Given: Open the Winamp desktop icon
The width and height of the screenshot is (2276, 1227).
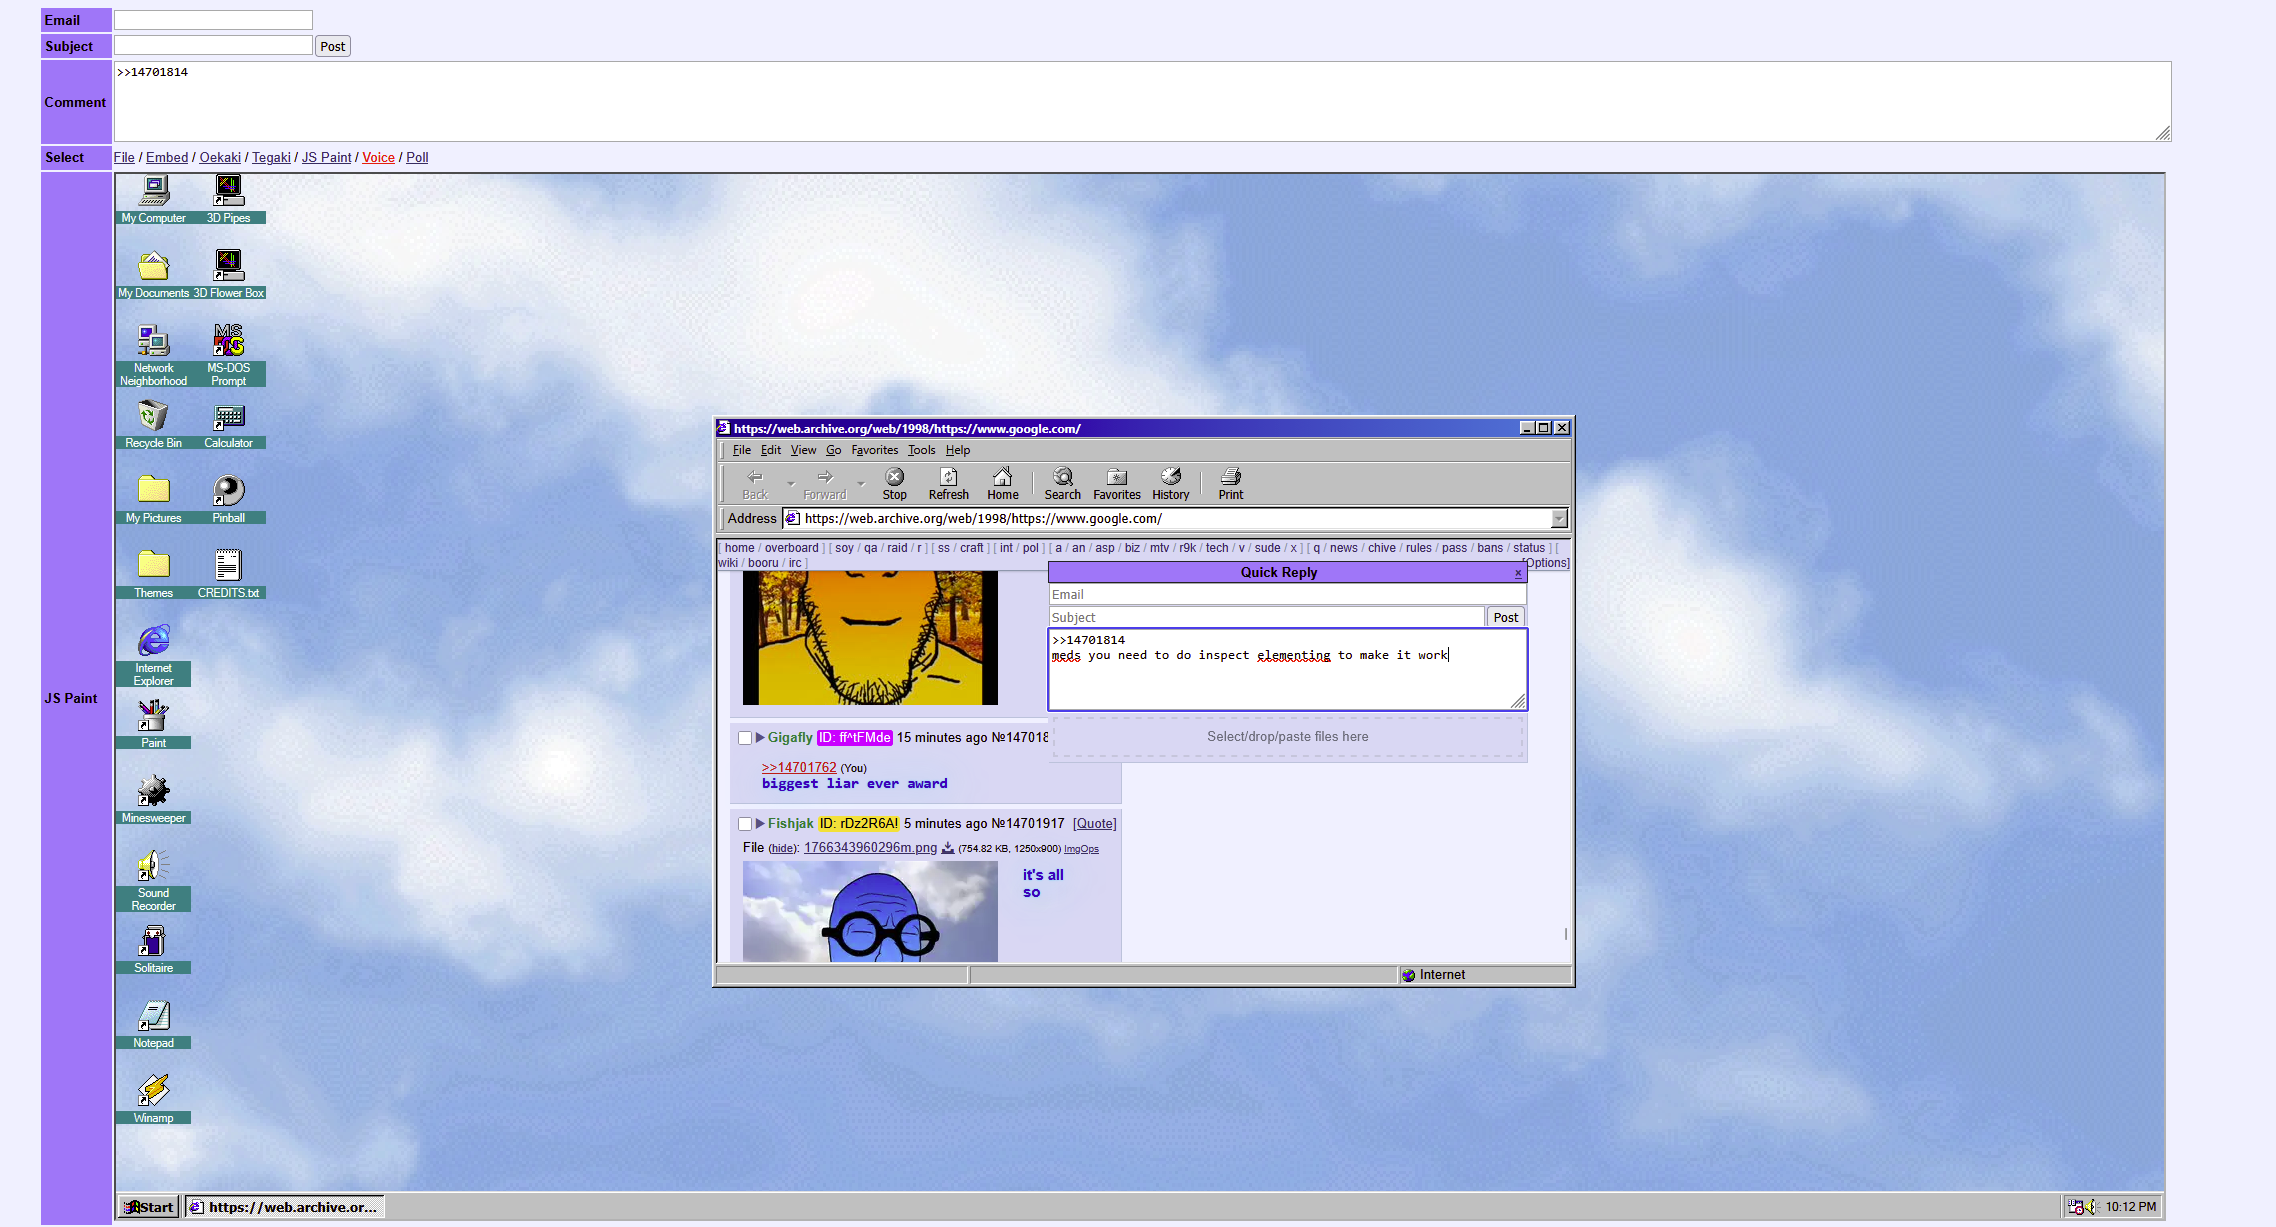Looking at the screenshot, I should pyautogui.click(x=153, y=1091).
